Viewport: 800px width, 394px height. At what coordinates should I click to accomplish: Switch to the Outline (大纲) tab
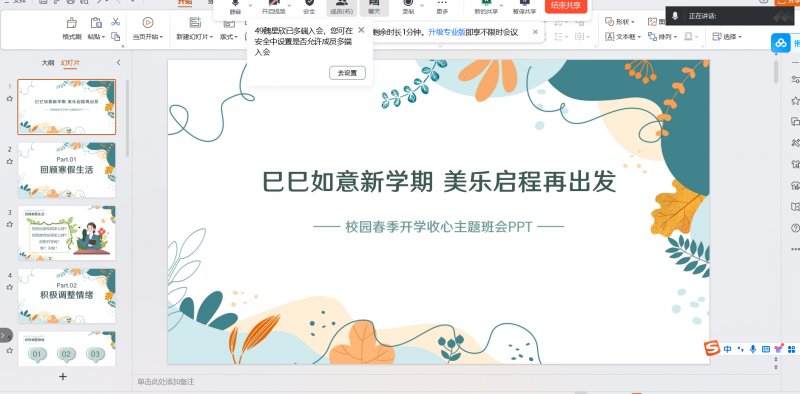[x=47, y=63]
